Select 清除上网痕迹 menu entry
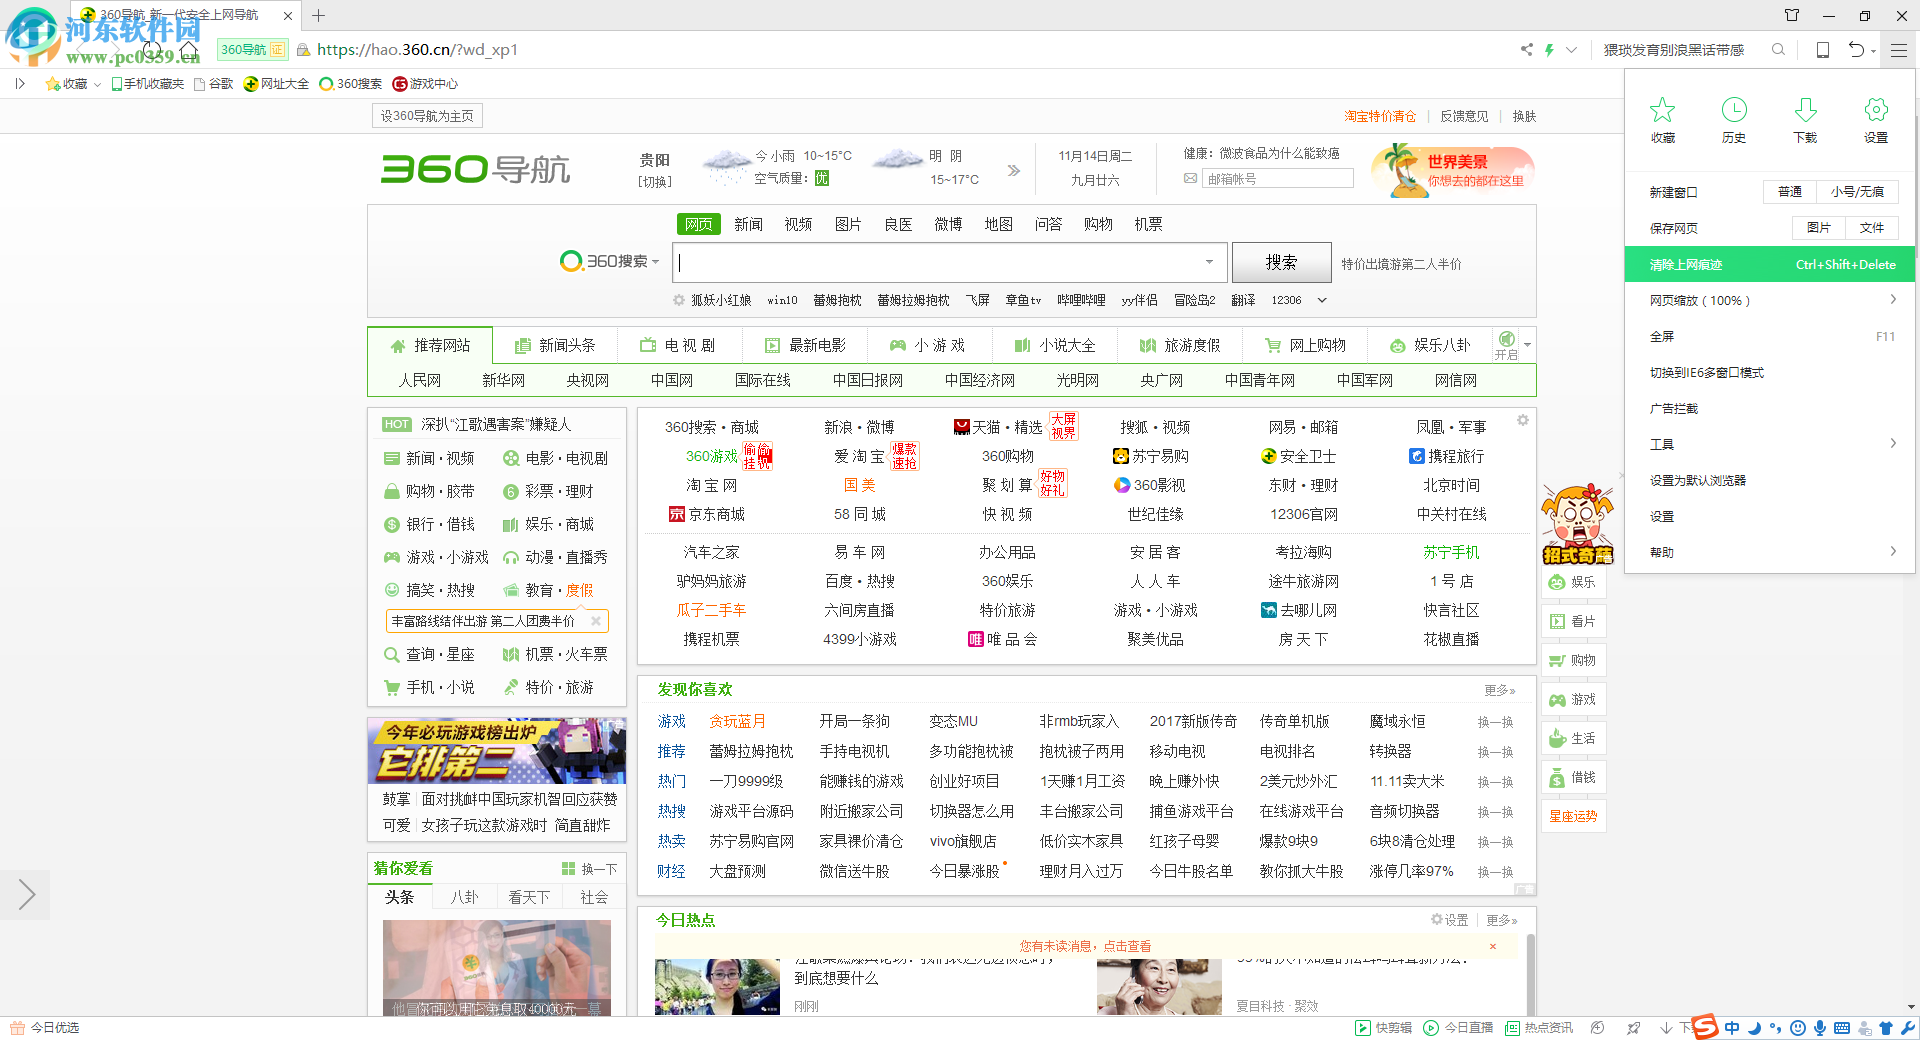The height and width of the screenshot is (1040, 1920). click(1770, 265)
